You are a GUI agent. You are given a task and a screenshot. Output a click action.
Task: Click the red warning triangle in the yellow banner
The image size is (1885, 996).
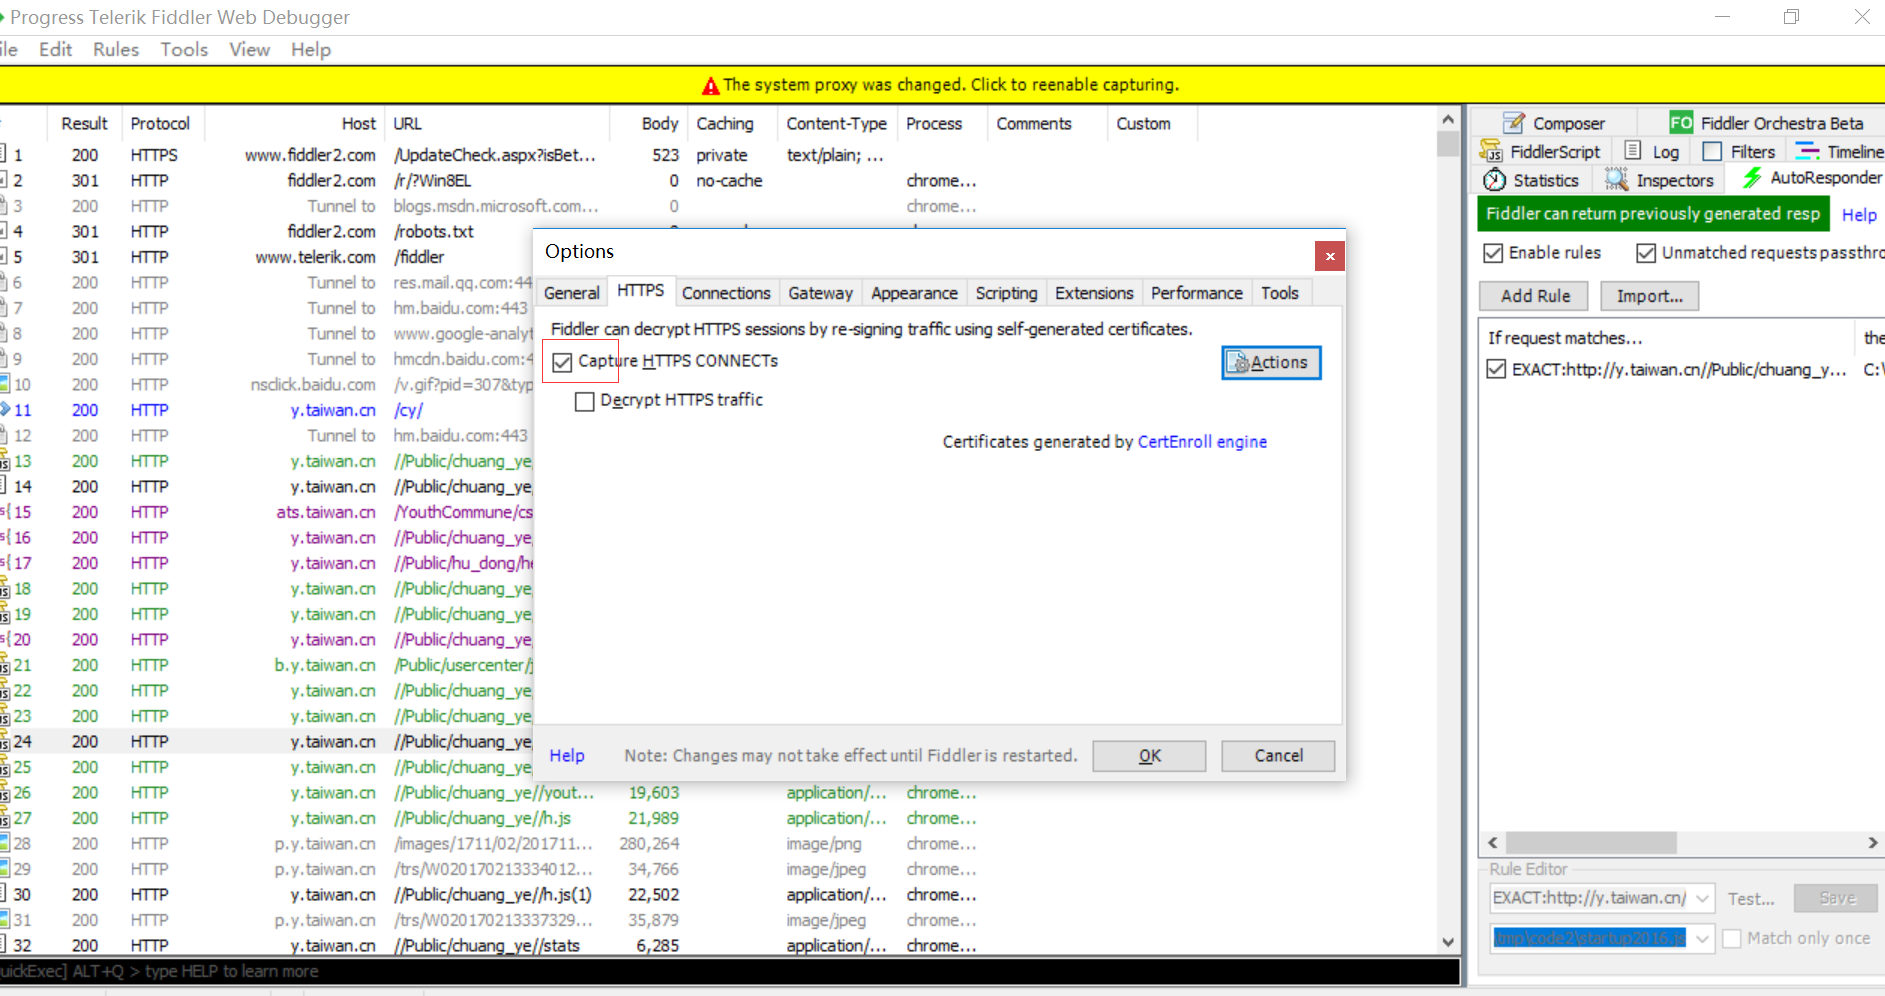click(x=711, y=86)
